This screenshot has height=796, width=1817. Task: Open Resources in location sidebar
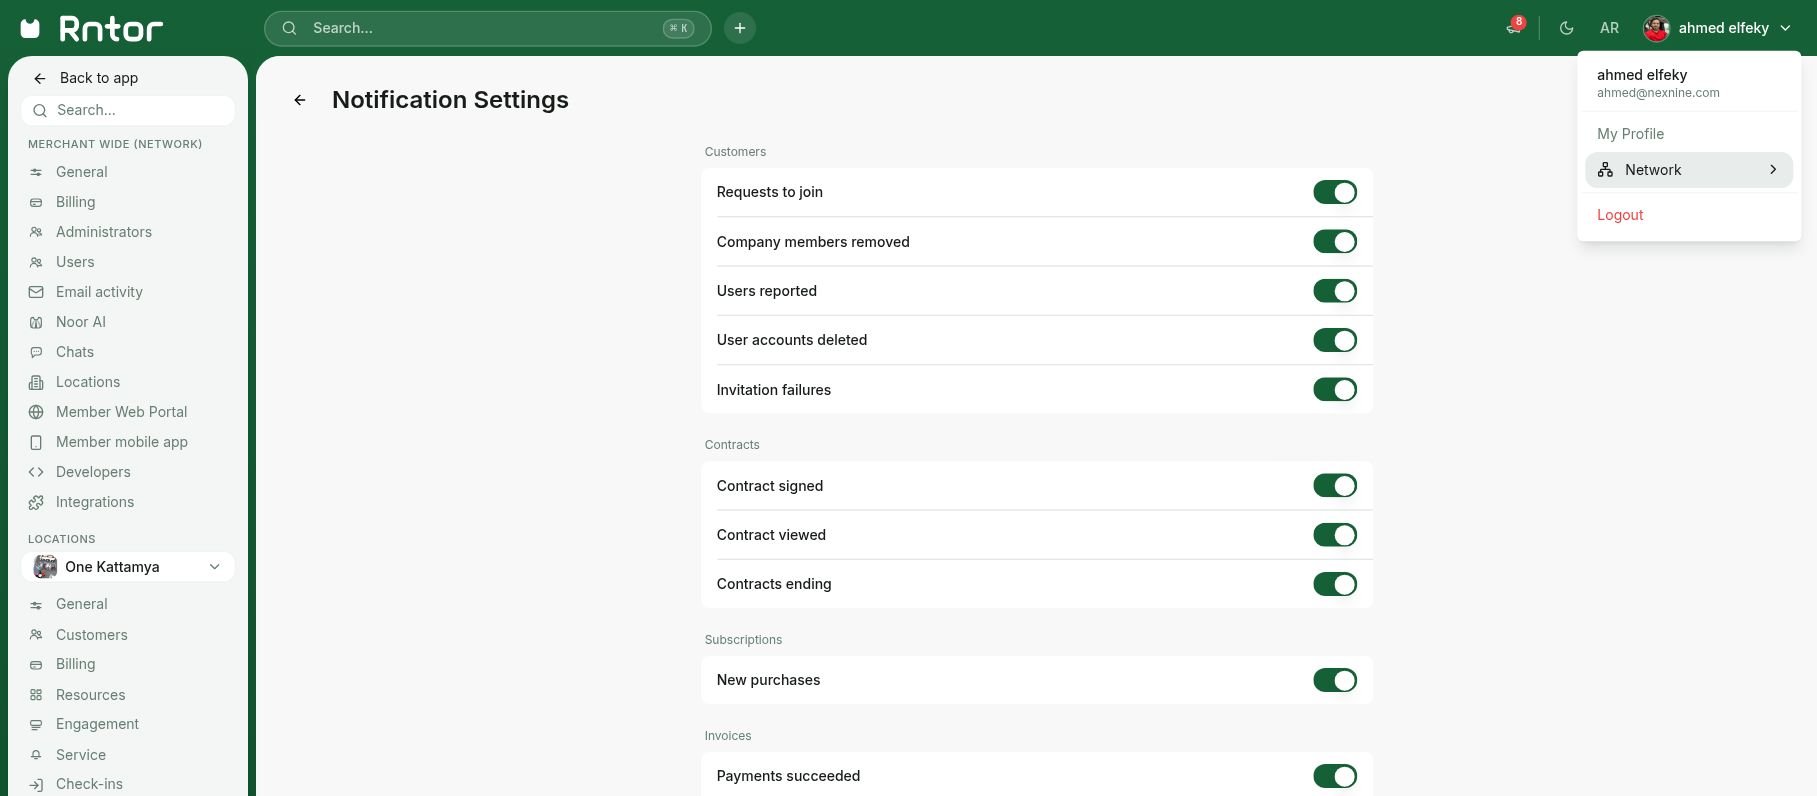tap(90, 695)
